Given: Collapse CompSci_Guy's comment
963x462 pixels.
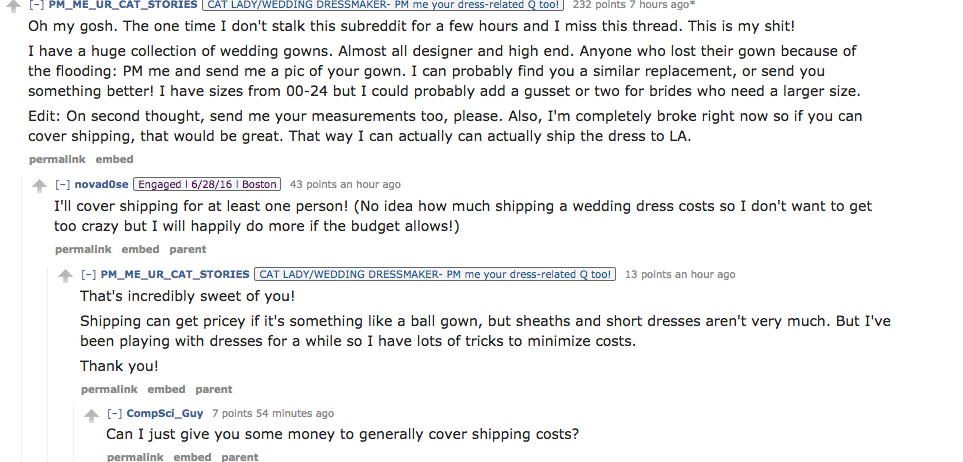Looking at the screenshot, I should pyautogui.click(x=114, y=414).
